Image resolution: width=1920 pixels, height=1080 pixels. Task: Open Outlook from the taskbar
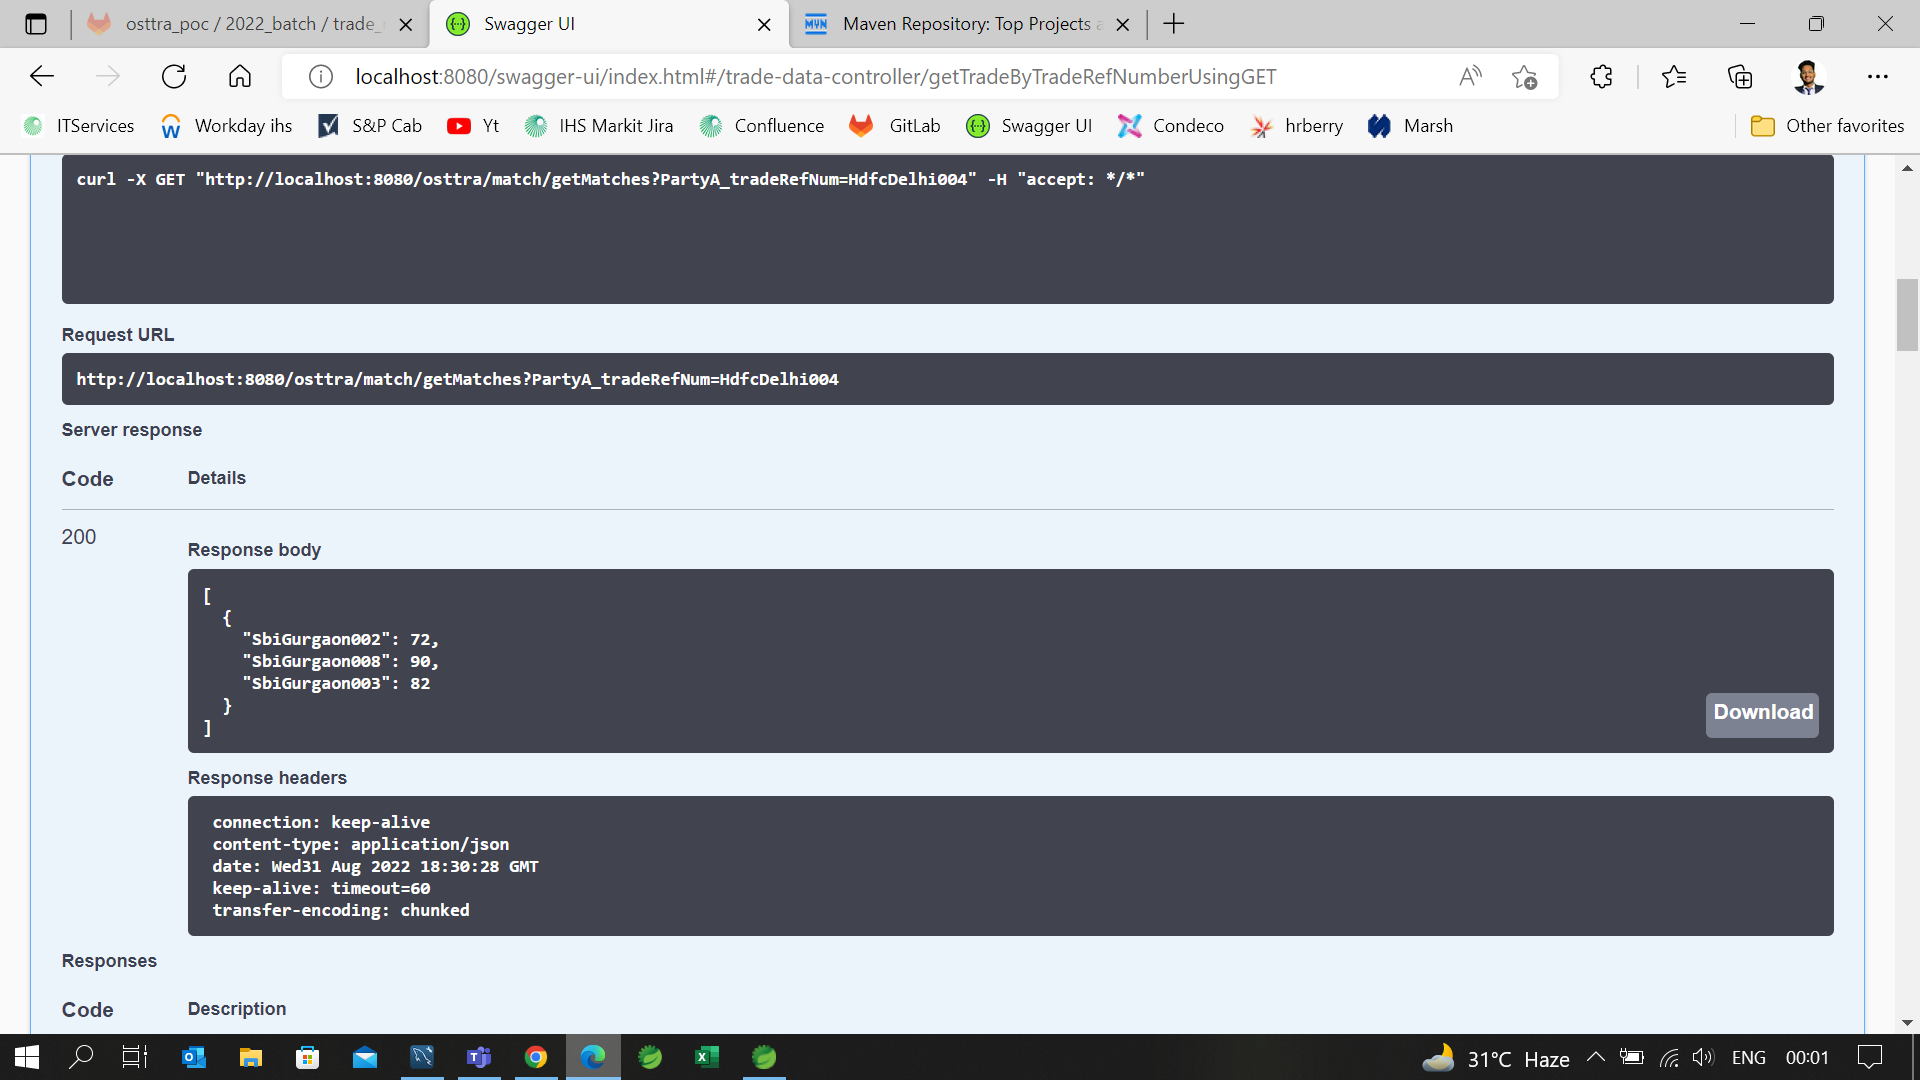click(194, 1057)
